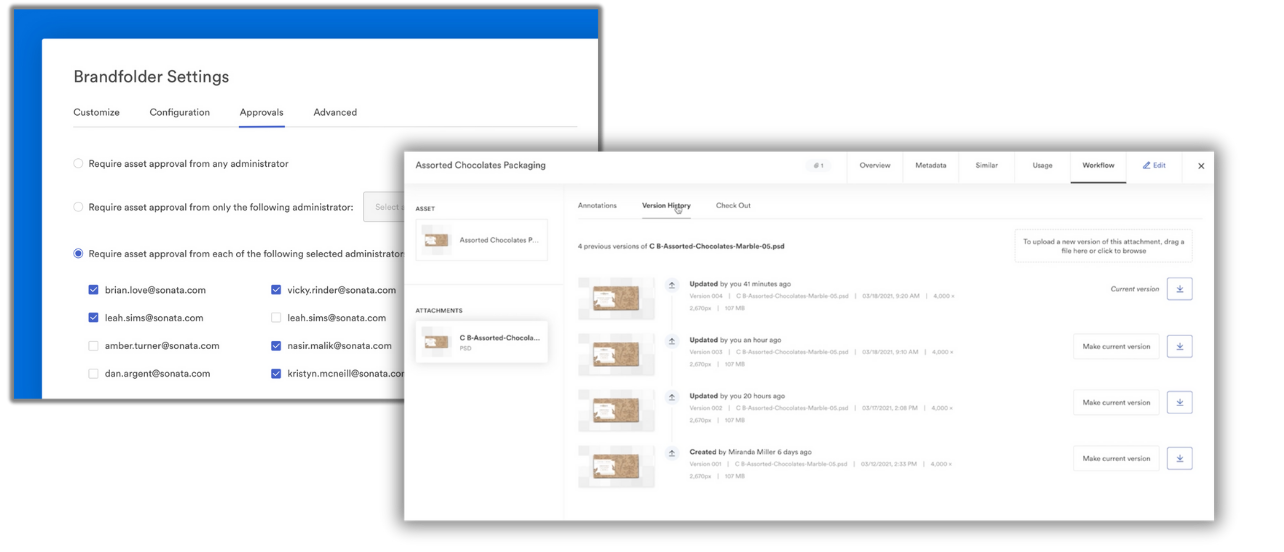The width and height of the screenshot is (1284, 552).
Task: Click 'Updated by you an hour ago' text
Action: click(x=735, y=340)
